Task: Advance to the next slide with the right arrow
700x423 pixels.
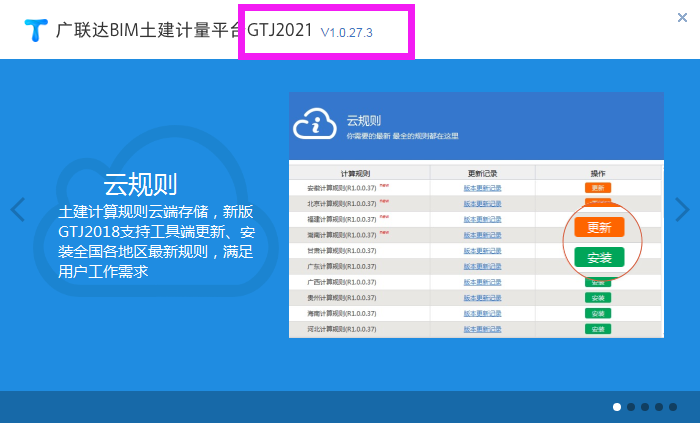Action: coord(683,209)
